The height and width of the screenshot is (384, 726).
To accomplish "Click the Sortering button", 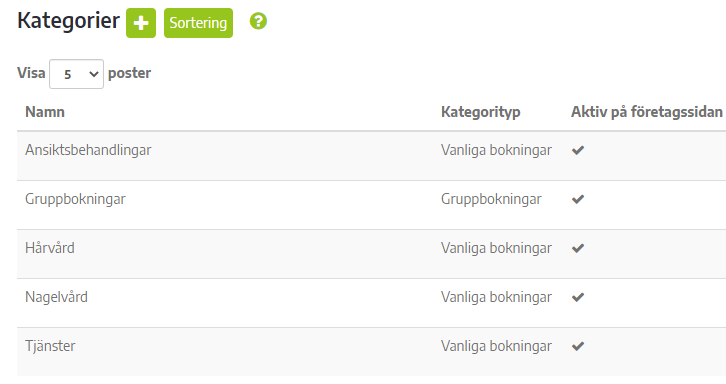I will pyautogui.click(x=198, y=23).
